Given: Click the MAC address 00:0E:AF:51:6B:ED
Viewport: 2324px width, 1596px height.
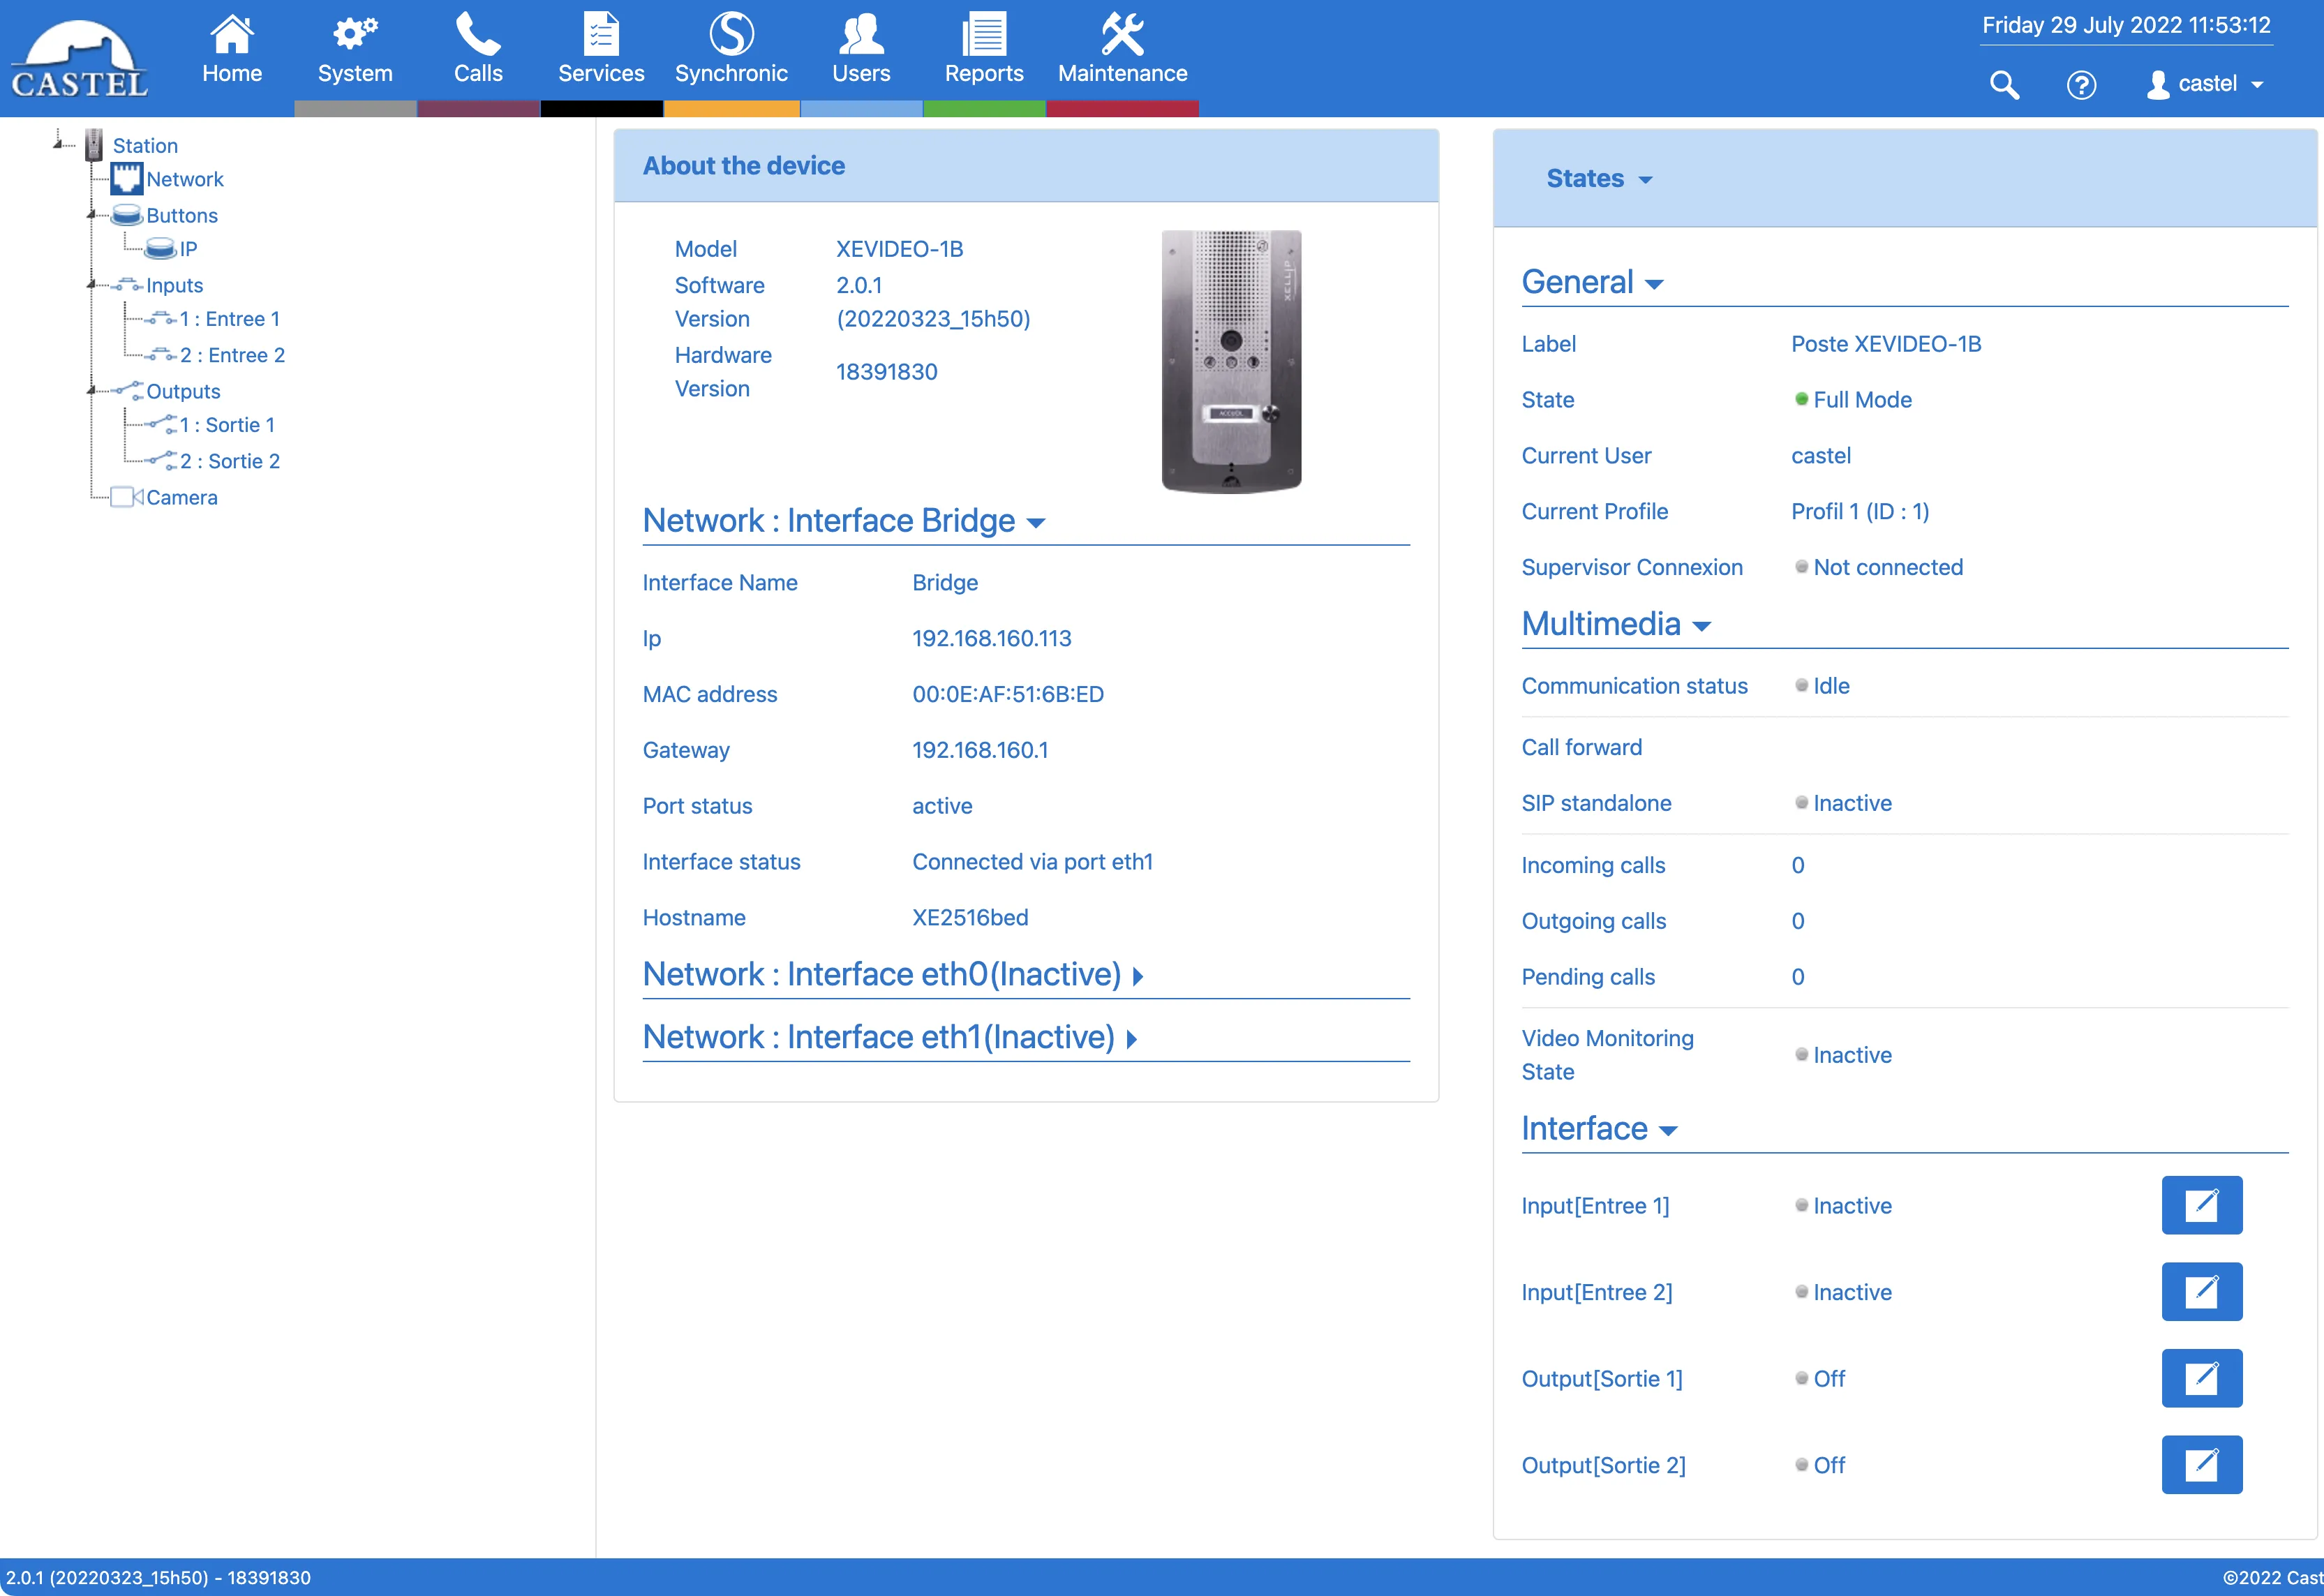Looking at the screenshot, I should [1007, 694].
